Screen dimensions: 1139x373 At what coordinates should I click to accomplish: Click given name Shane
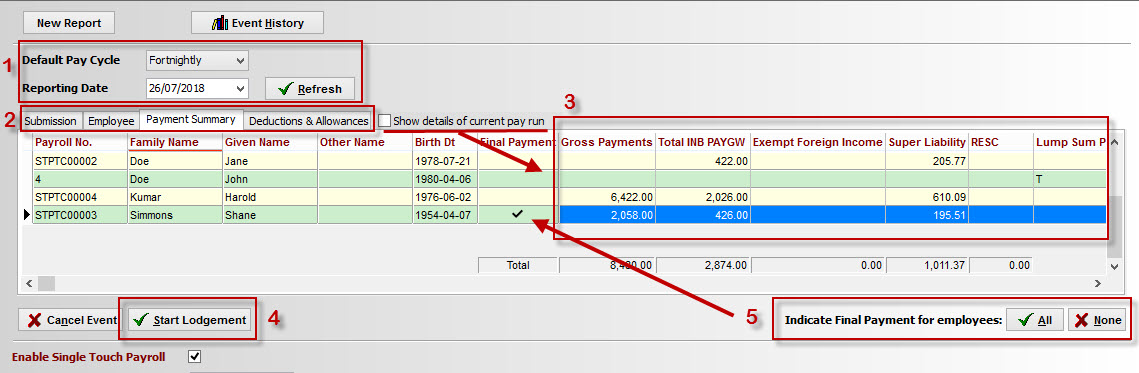click(x=270, y=214)
